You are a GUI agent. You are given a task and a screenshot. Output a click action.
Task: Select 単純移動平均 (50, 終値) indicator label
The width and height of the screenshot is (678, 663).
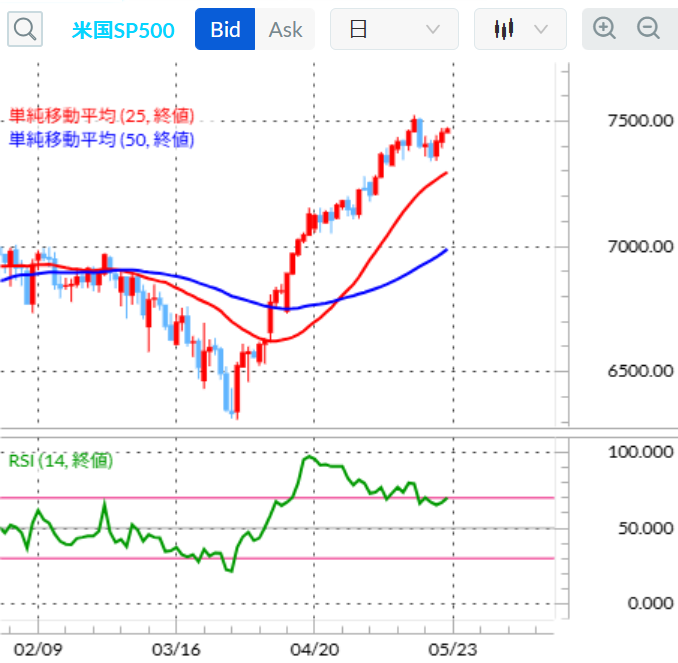(102, 139)
